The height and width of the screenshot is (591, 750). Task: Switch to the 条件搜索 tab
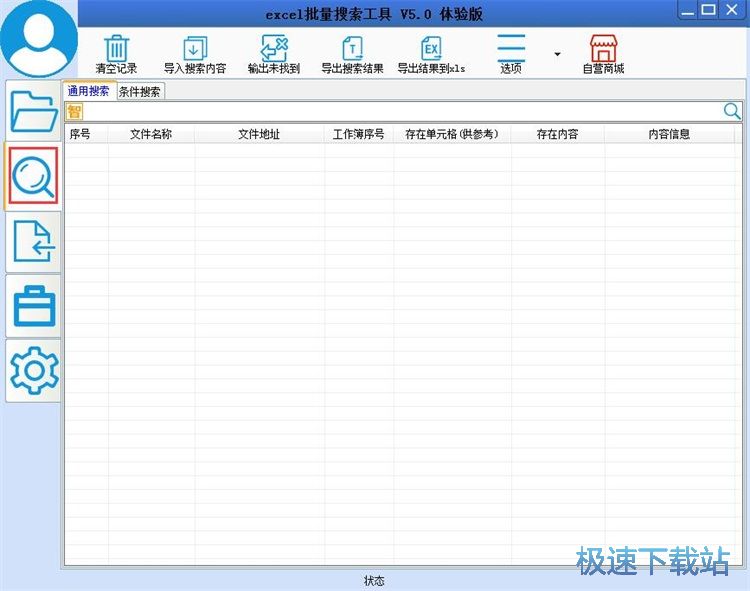(x=140, y=91)
